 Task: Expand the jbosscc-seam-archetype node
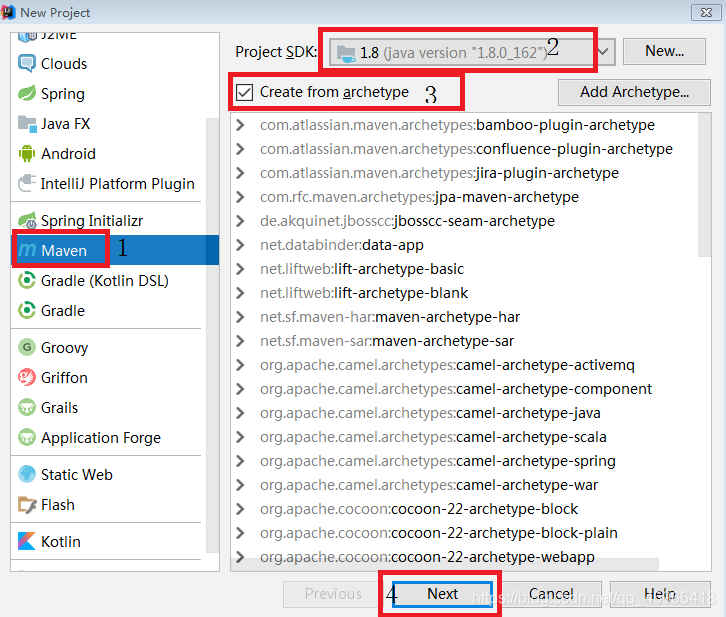tap(240, 221)
